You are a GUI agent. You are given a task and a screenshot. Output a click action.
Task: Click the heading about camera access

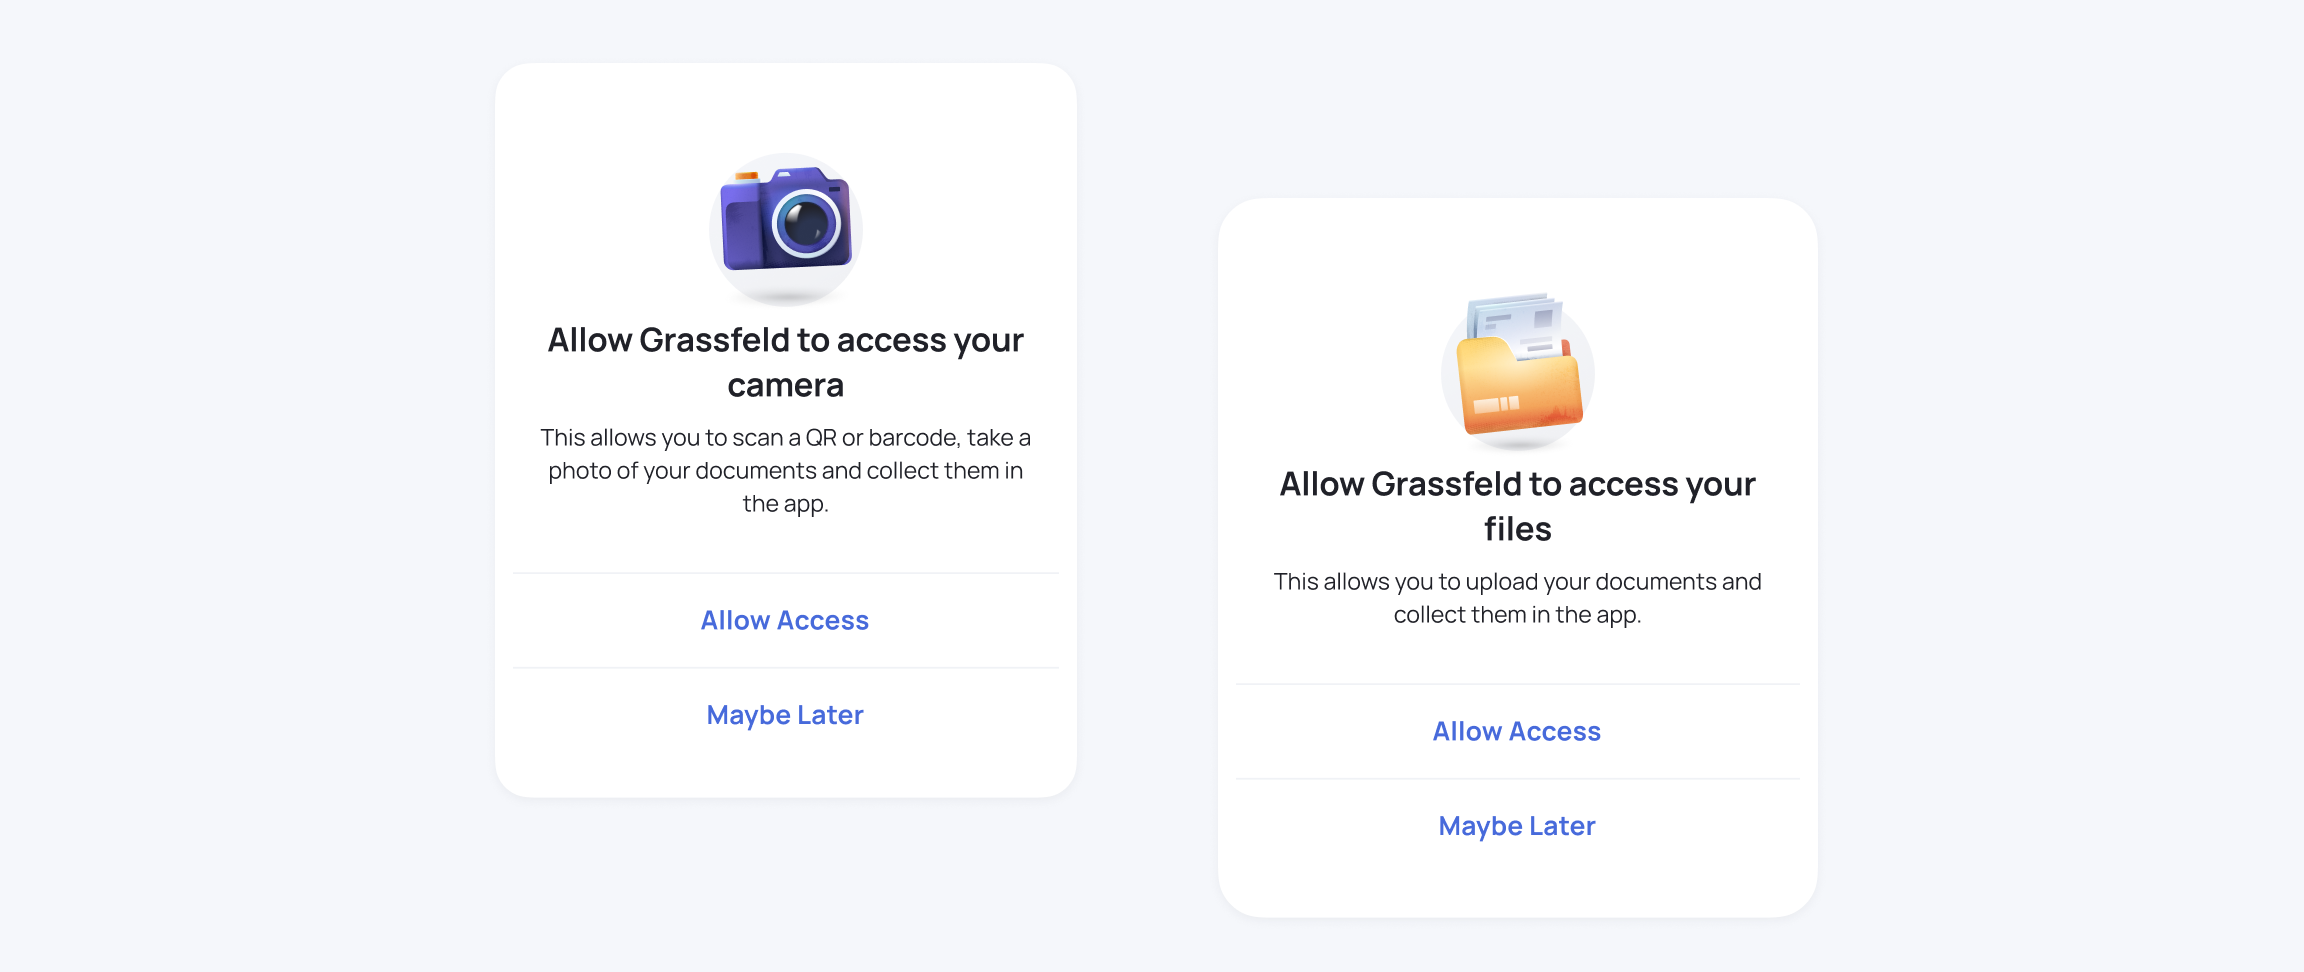(x=786, y=362)
